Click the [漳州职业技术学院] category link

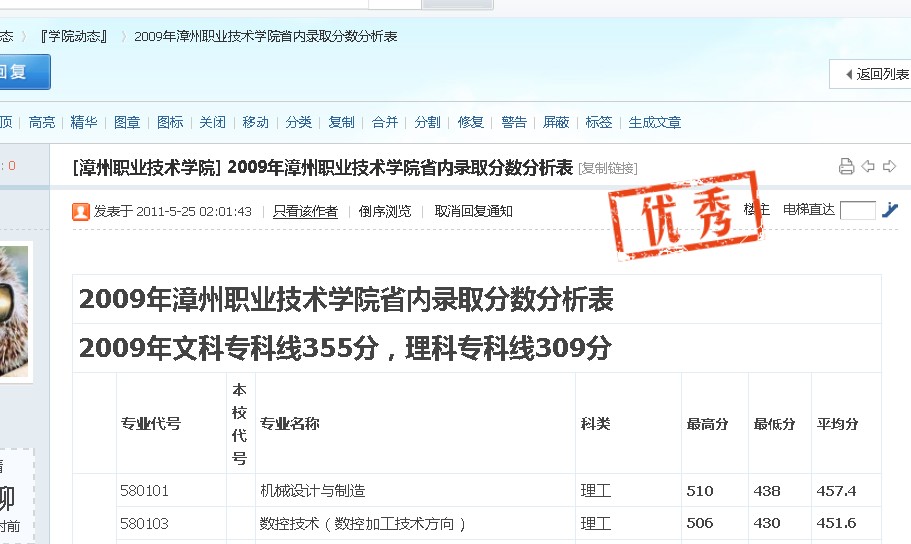tap(146, 168)
